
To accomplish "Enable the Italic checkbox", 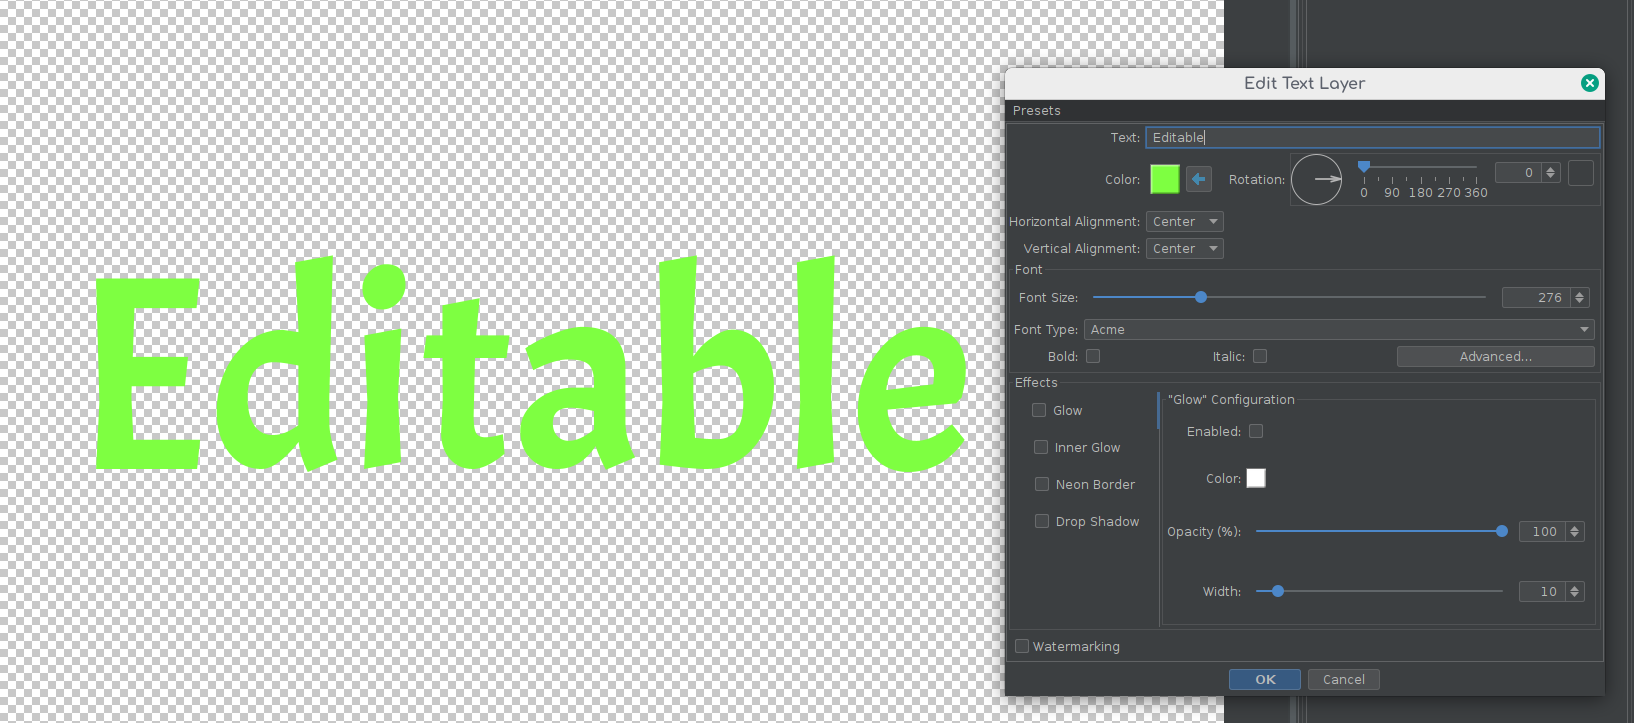I will tap(1260, 356).
